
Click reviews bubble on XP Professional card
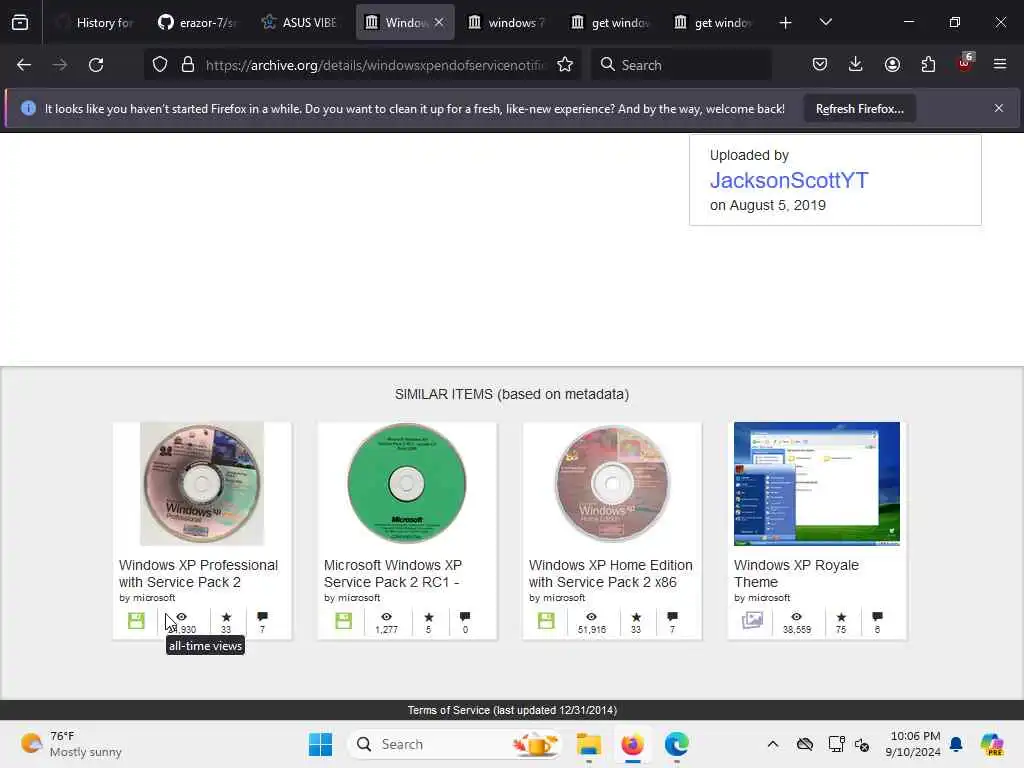point(263,616)
